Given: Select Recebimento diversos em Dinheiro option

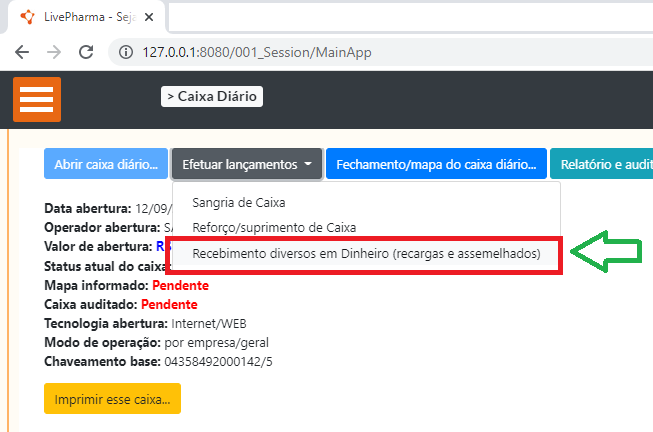Looking at the screenshot, I should (365, 254).
